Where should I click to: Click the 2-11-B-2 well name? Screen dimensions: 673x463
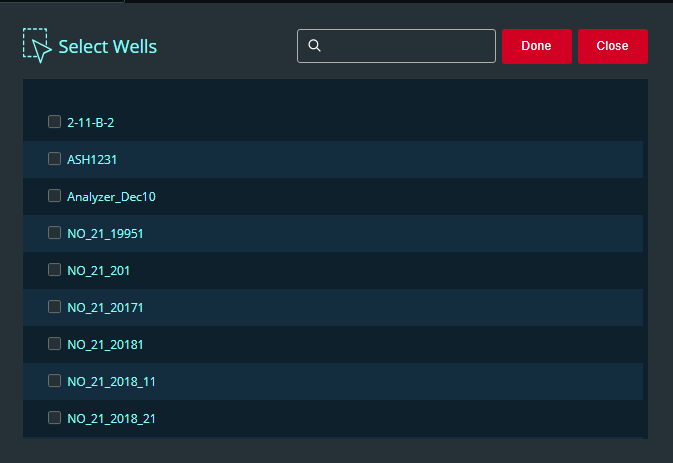coord(92,122)
